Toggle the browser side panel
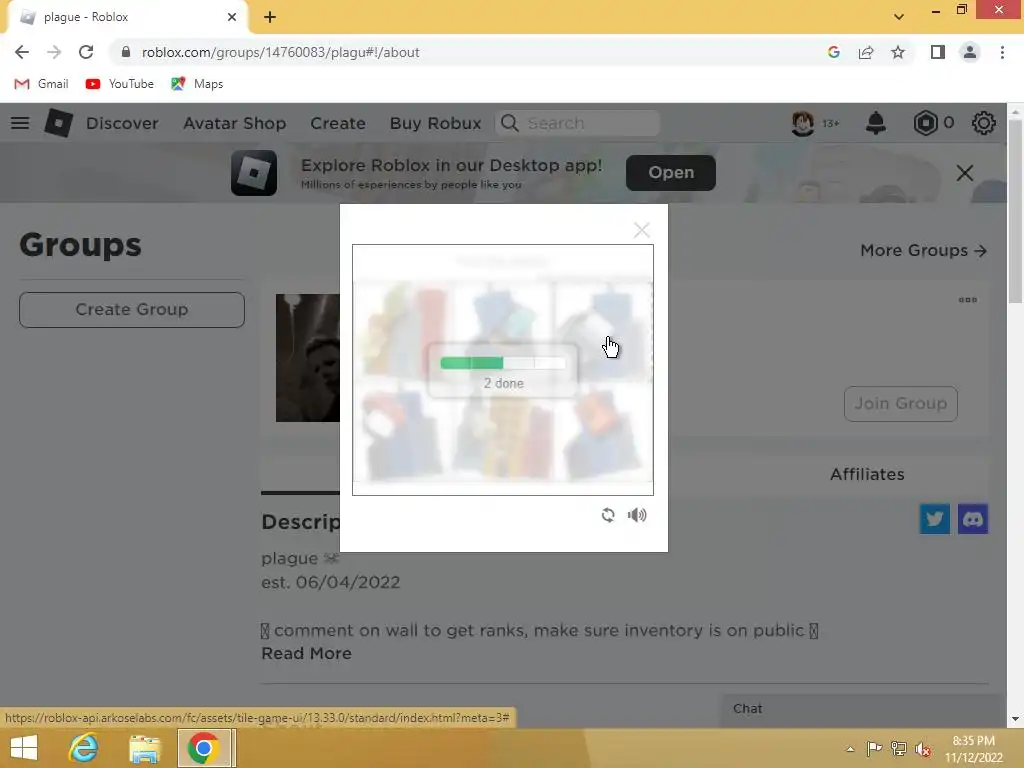 [x=938, y=52]
